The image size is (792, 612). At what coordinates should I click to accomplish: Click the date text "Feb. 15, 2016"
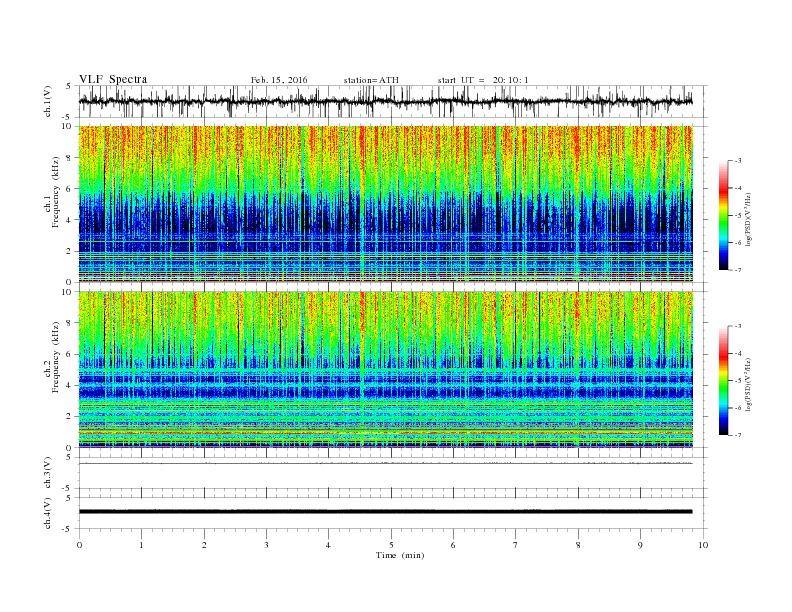(x=279, y=80)
